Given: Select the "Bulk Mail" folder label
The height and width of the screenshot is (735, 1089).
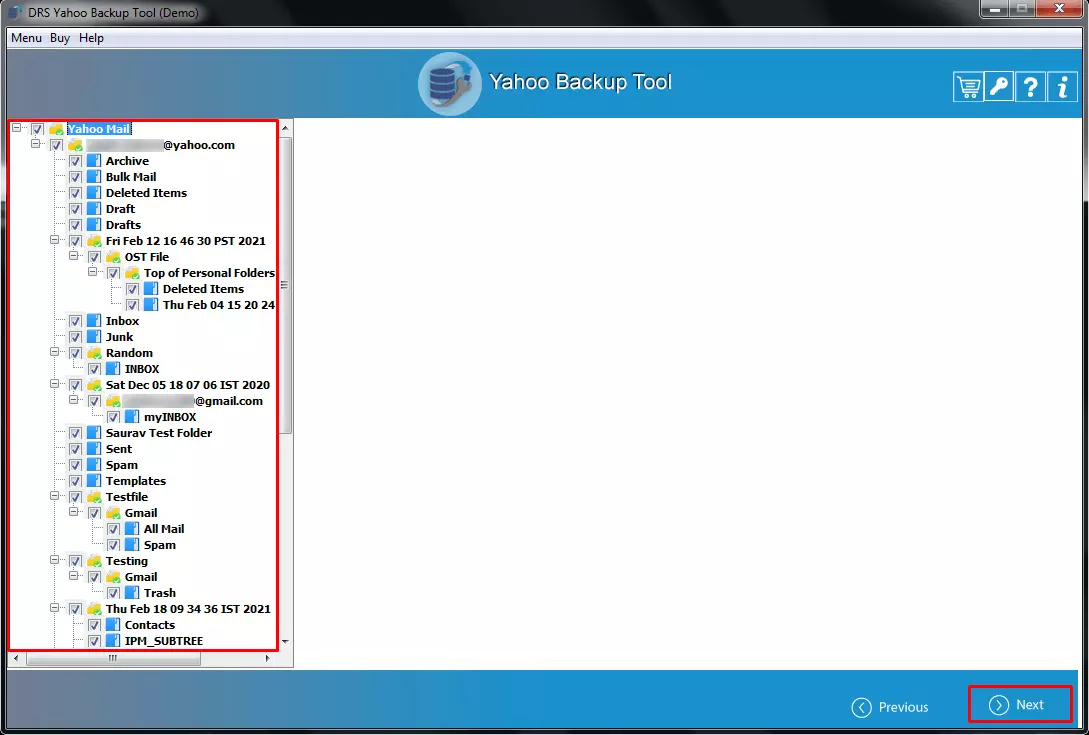Looking at the screenshot, I should [x=131, y=177].
